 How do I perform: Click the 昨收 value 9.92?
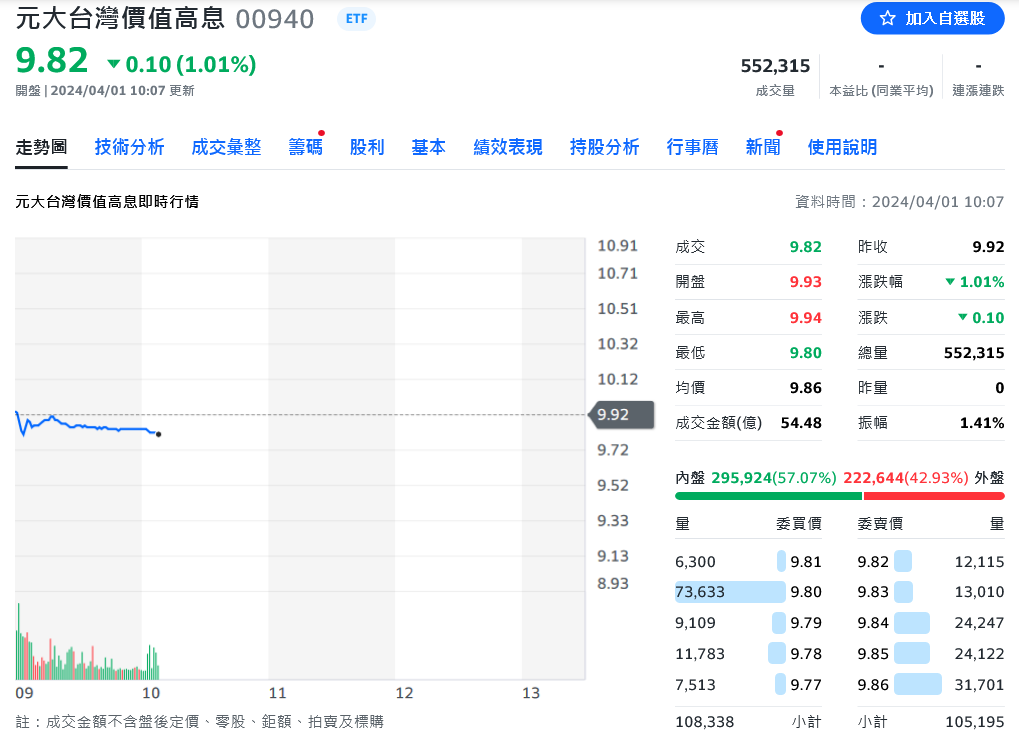pyautogui.click(x=988, y=247)
